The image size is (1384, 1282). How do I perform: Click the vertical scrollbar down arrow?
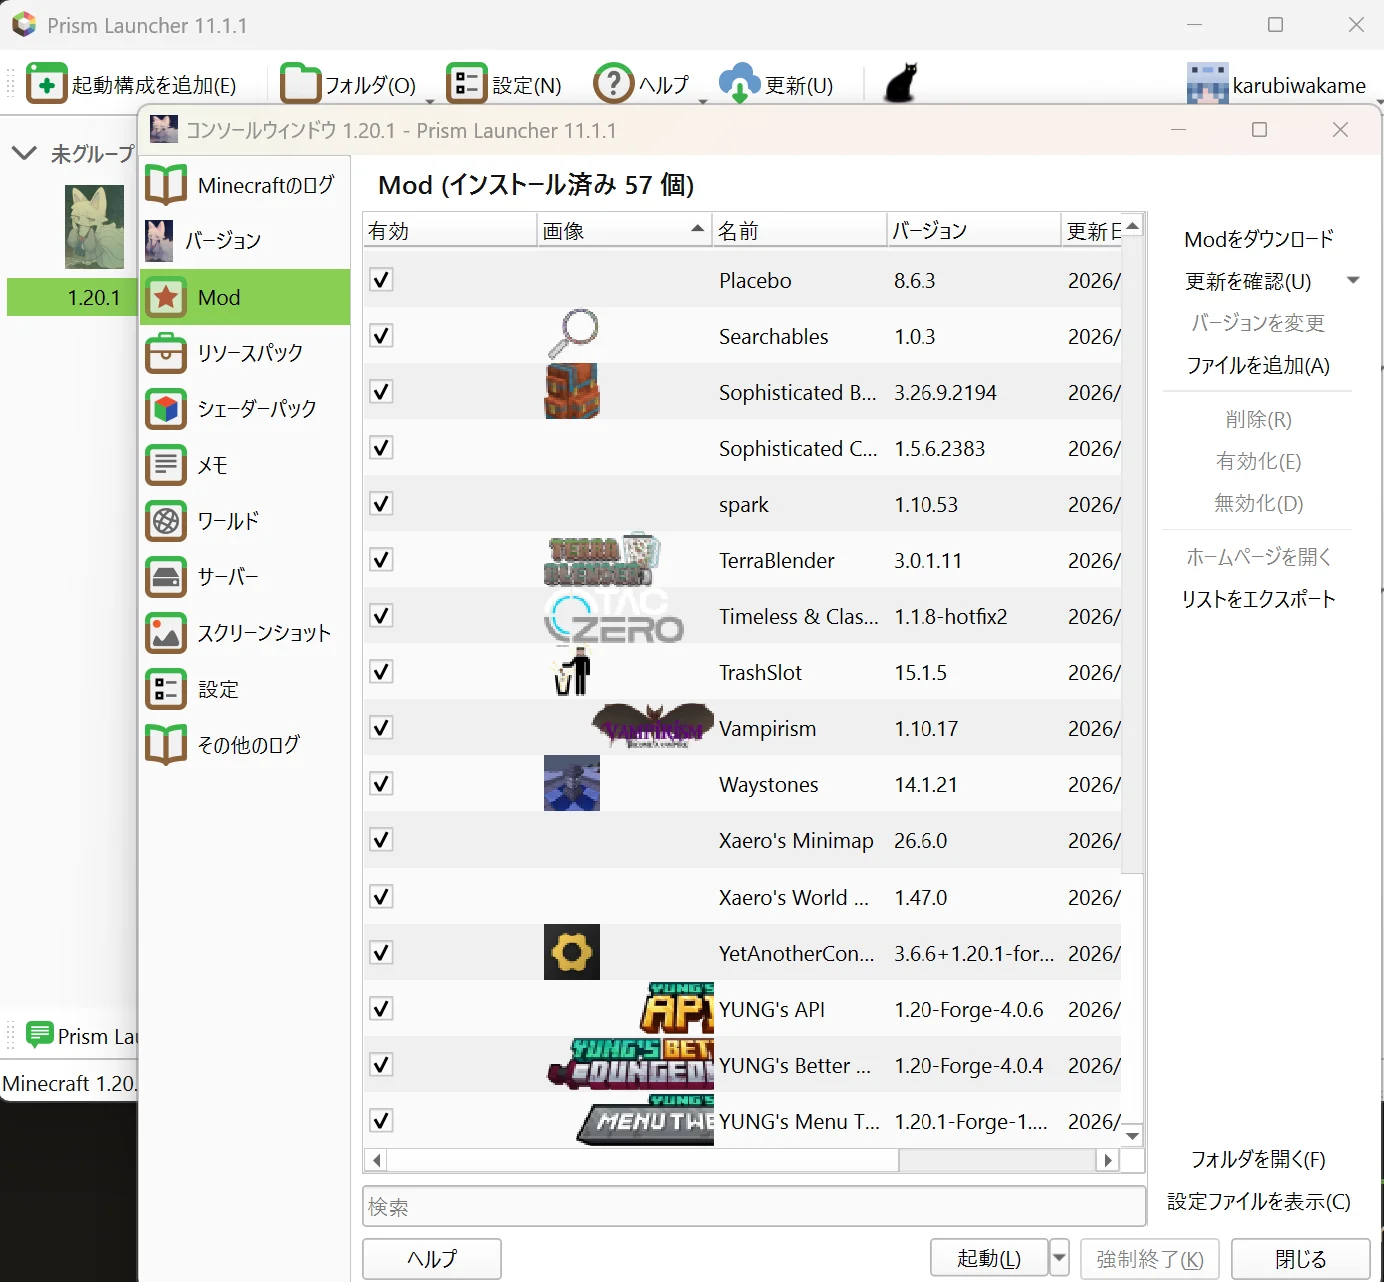[1132, 1136]
